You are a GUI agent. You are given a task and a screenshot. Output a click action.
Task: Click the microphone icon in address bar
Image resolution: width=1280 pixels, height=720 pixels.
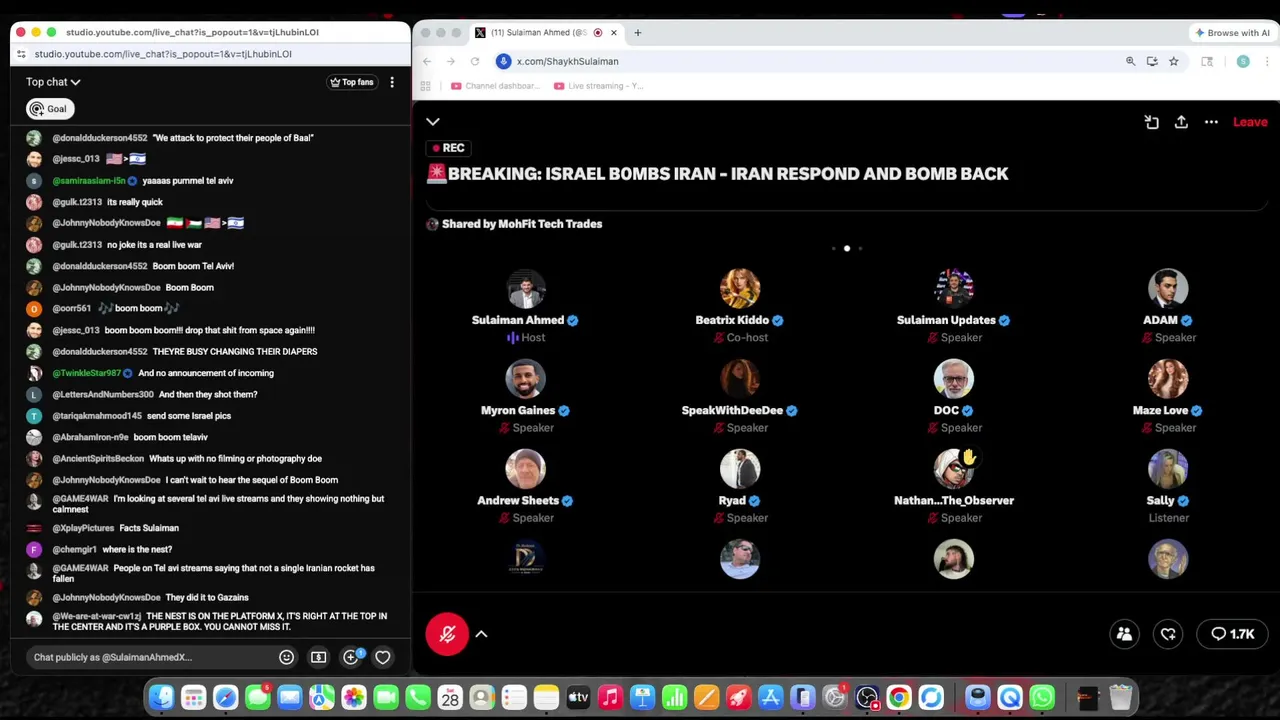504,61
